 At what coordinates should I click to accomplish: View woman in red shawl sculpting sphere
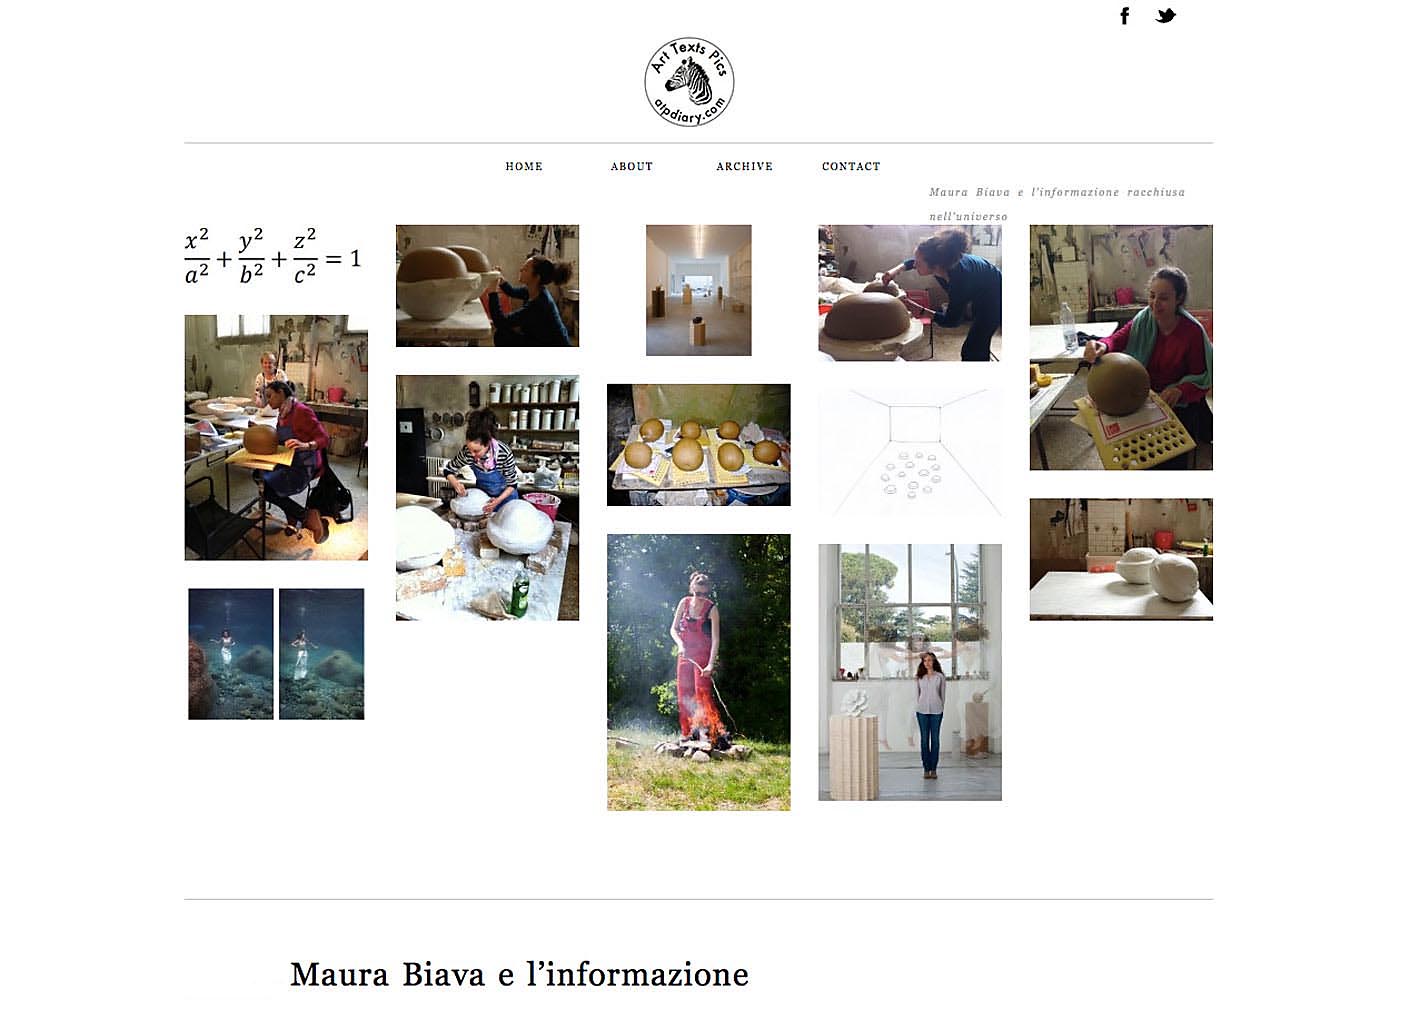[x=1121, y=347]
